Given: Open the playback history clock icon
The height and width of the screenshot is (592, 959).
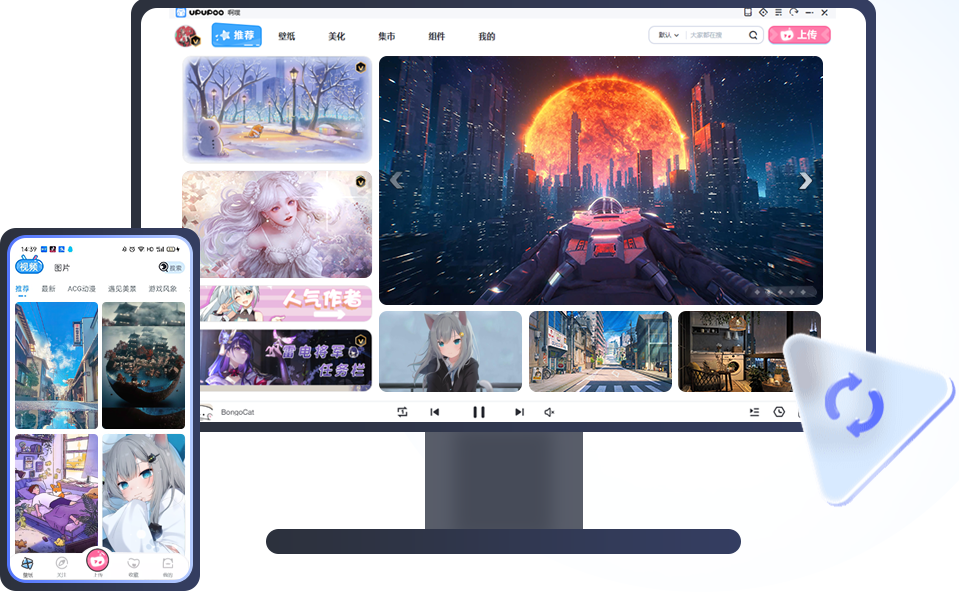Looking at the screenshot, I should click(x=778, y=411).
